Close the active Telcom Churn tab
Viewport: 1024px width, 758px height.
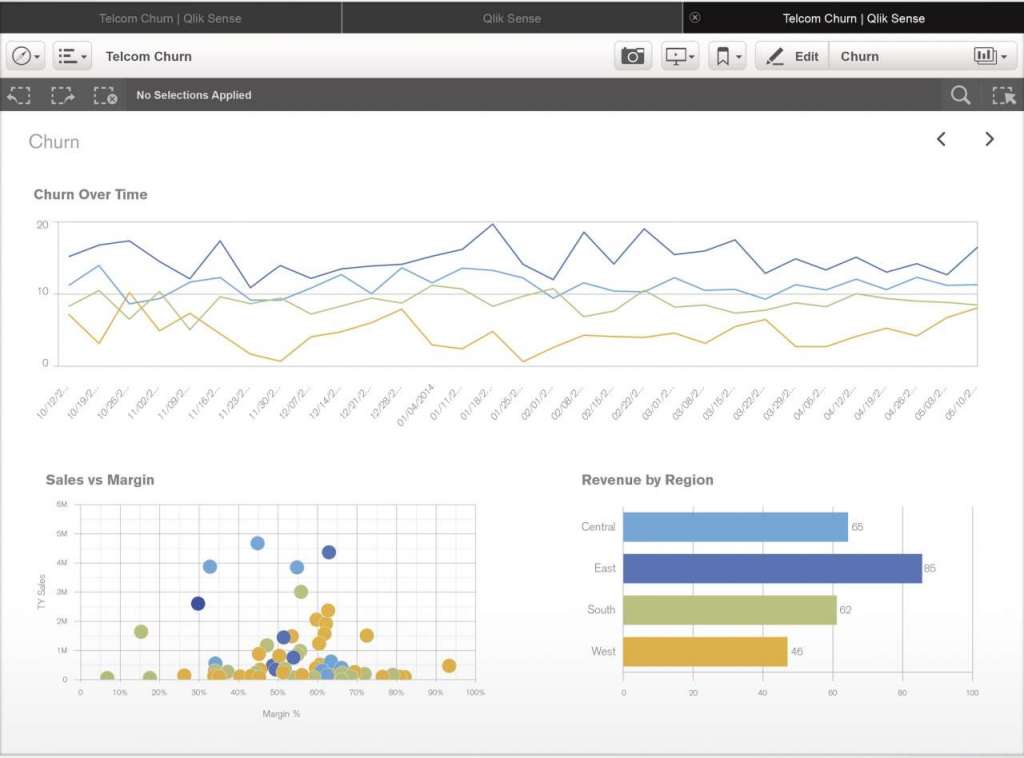click(695, 18)
